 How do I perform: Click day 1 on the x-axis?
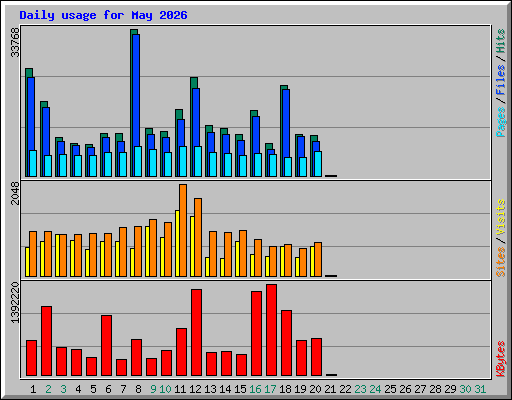point(33,389)
